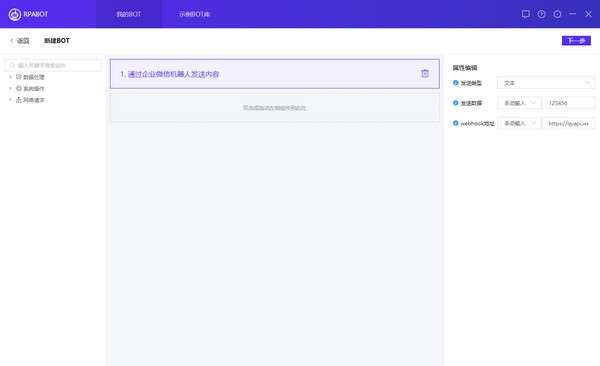This screenshot has height=366, width=600.
Task: Switch to the 我的BOT tab
Action: coord(129,14)
